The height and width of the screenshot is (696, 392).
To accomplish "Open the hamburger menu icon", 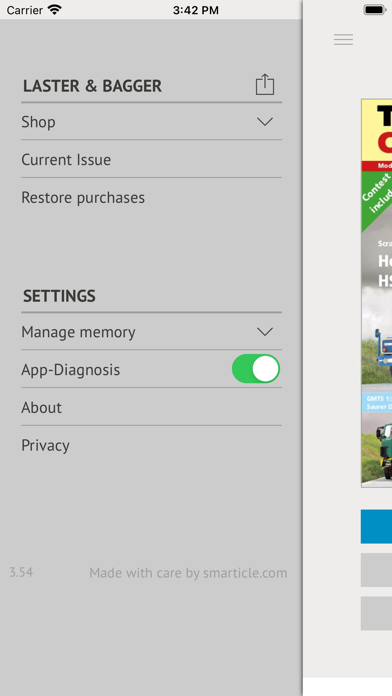I will coord(343,40).
